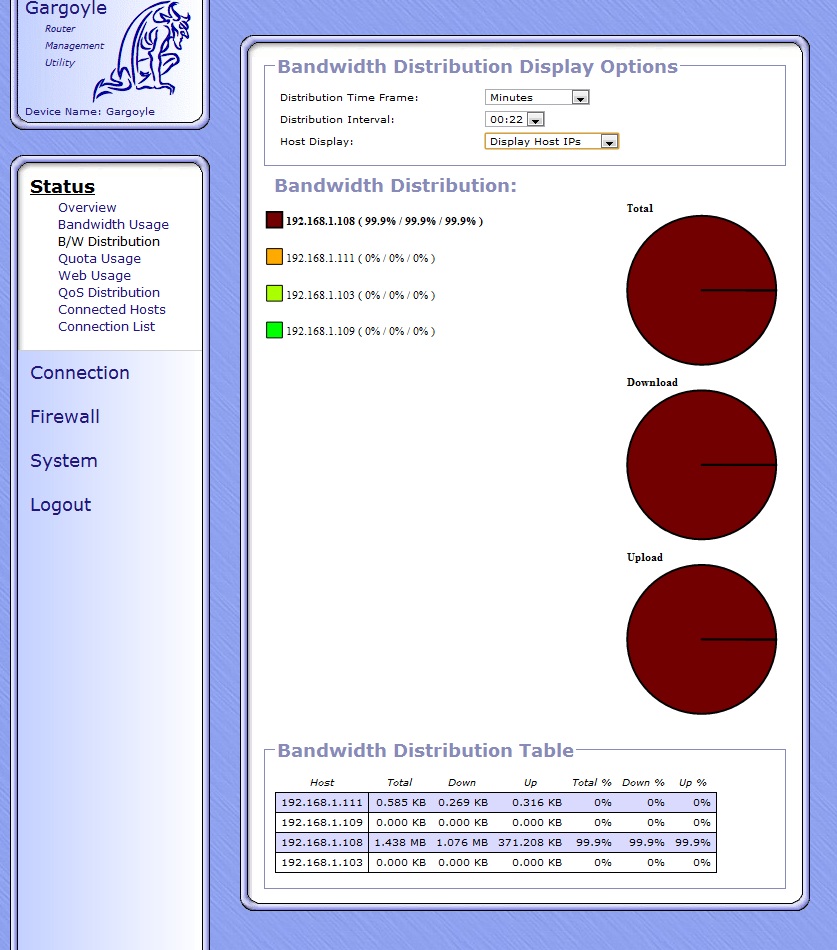
Task: Click legend entry 192.168.1.111 ( 0% / 0% / 0% )
Action: (361, 258)
